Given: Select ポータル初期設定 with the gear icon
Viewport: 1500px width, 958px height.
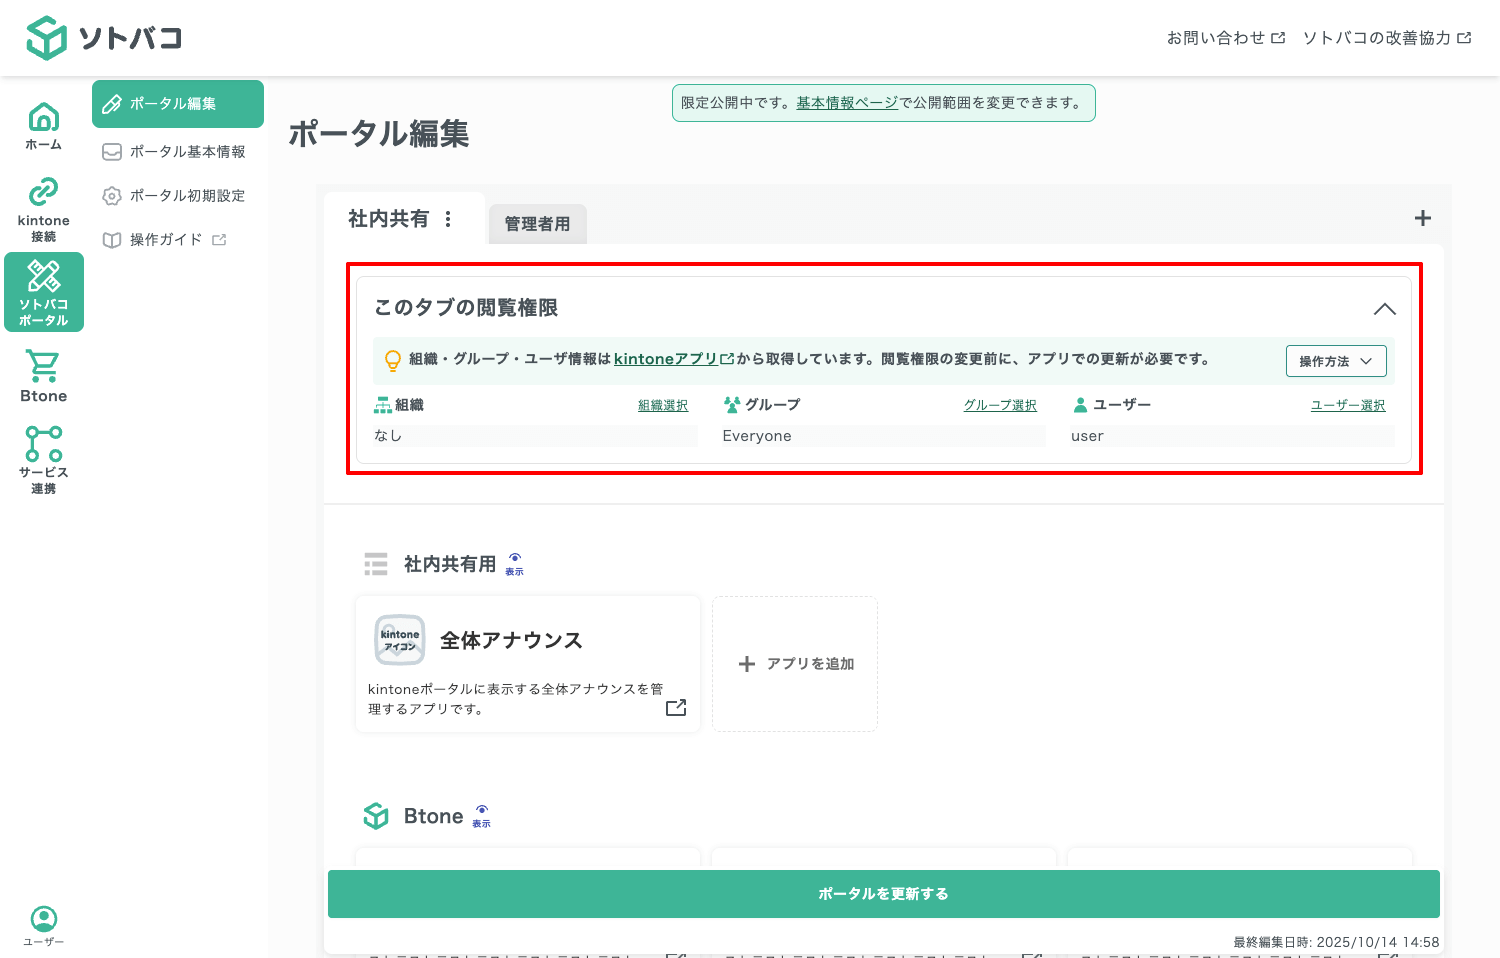Looking at the screenshot, I should point(175,195).
